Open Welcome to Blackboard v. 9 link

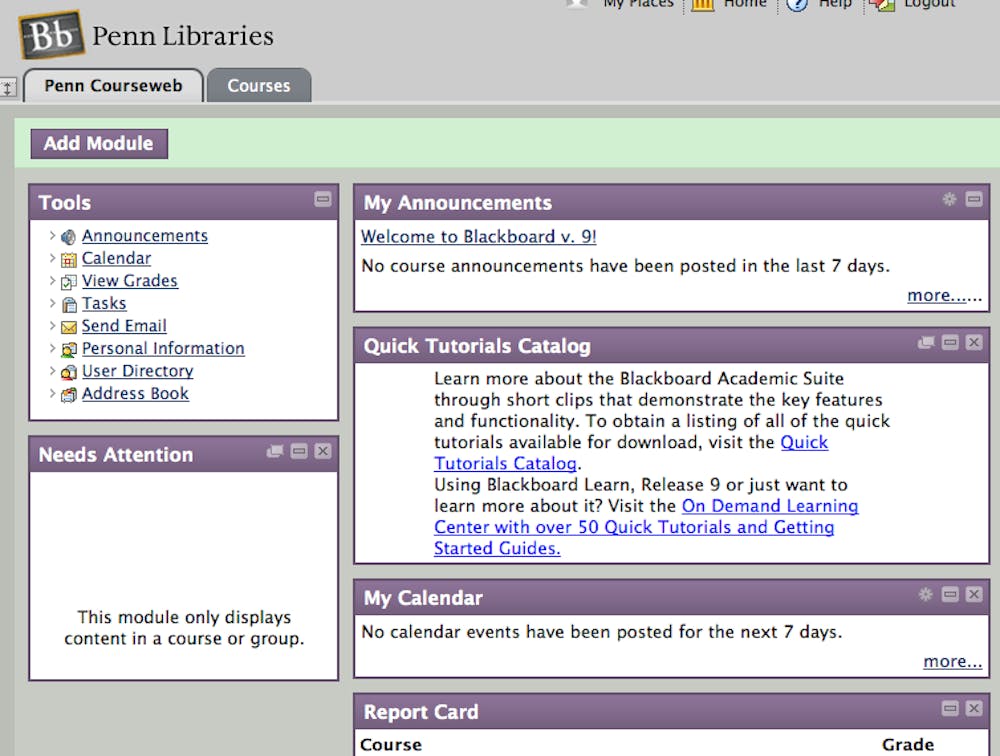(478, 237)
